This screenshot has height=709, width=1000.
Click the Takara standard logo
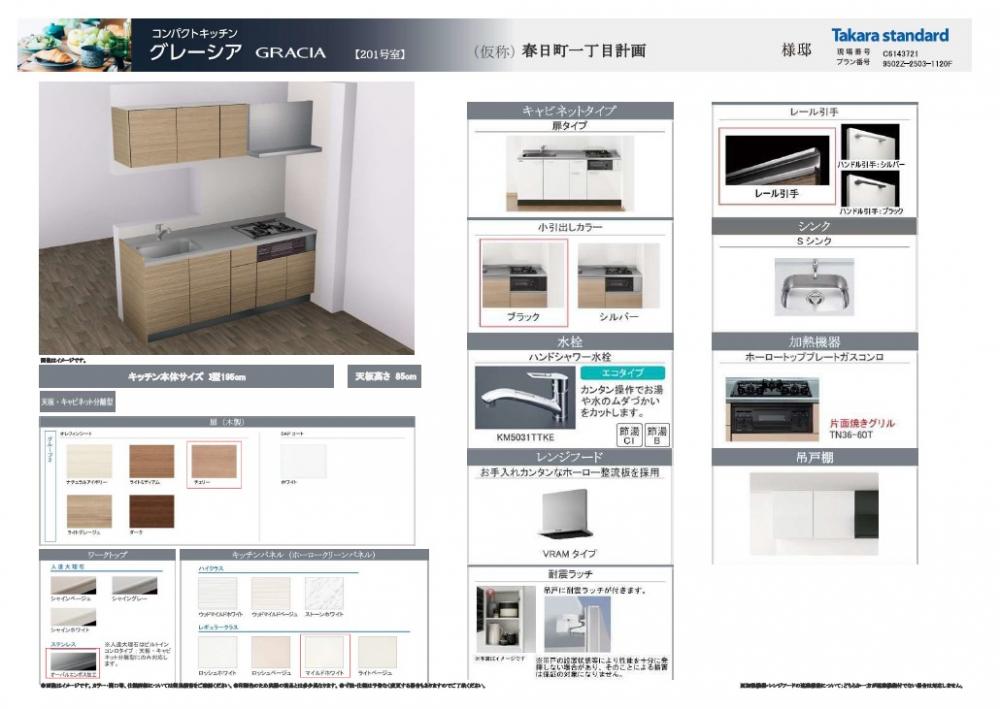(890, 35)
